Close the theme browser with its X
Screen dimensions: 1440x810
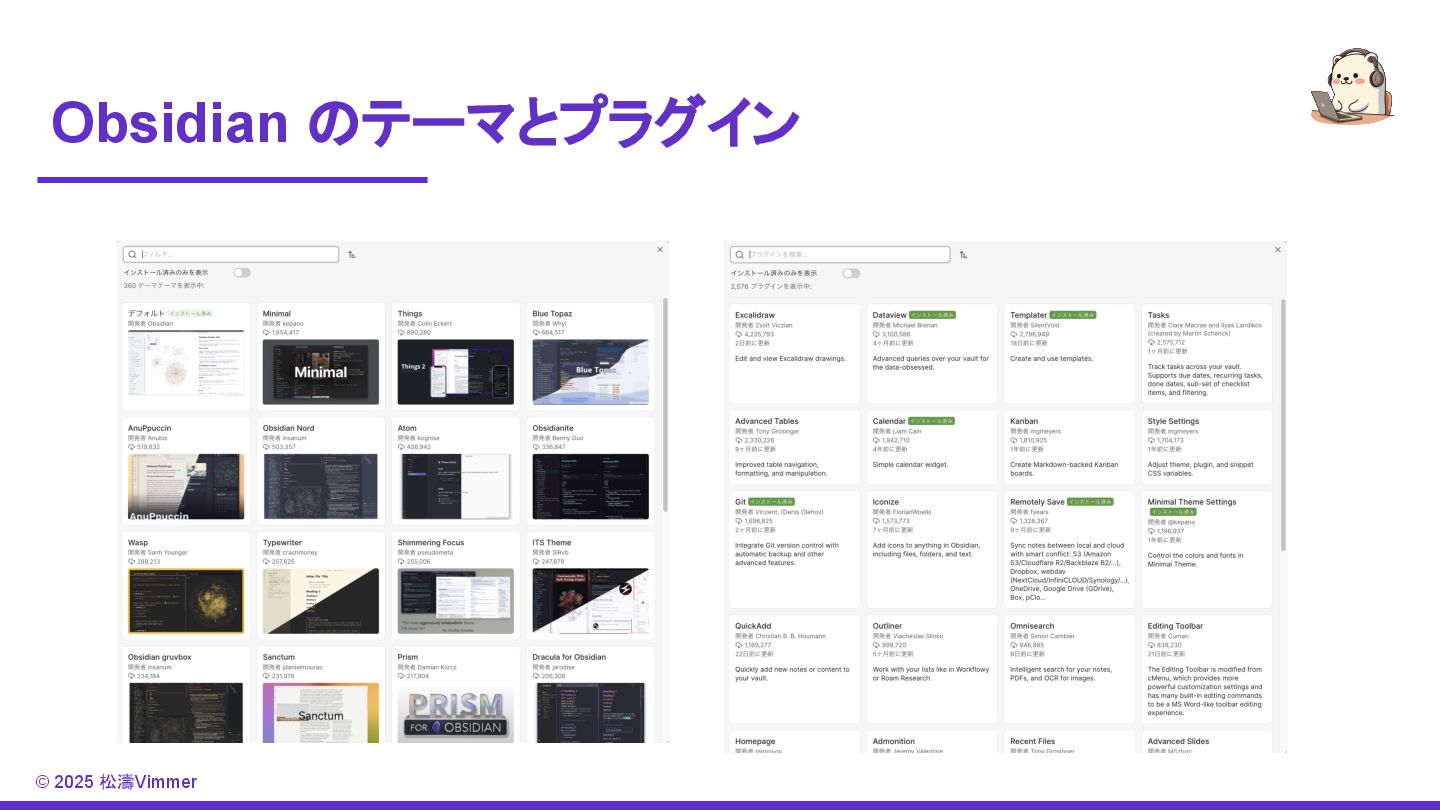coord(660,249)
